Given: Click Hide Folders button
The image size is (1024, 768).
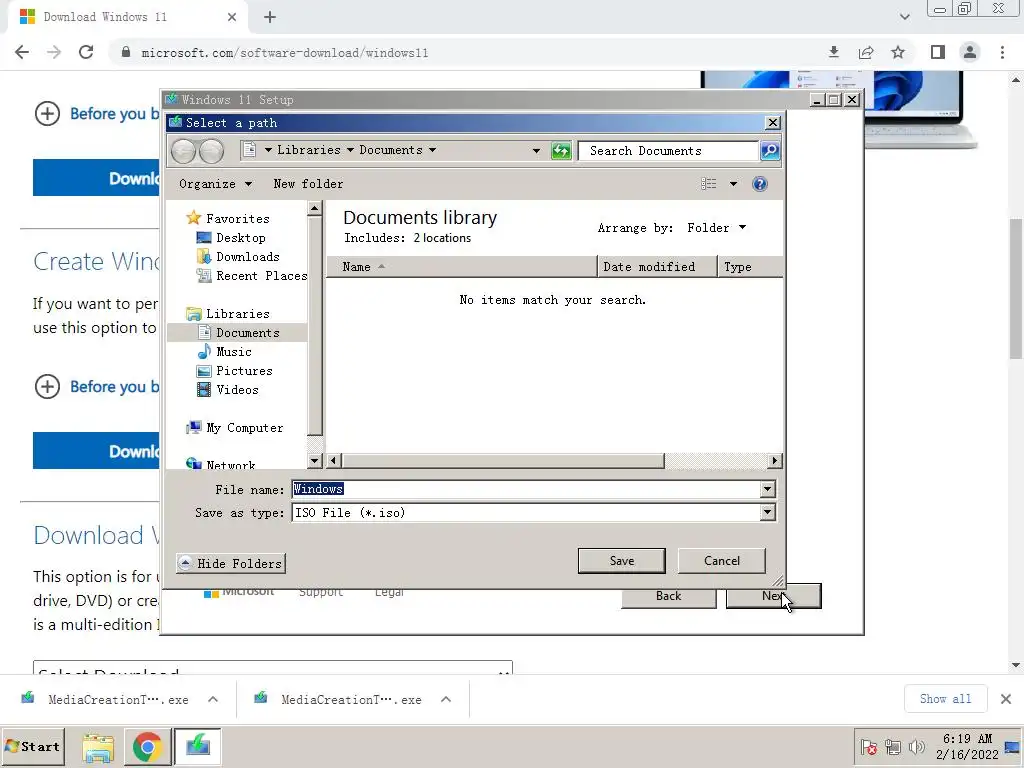Looking at the screenshot, I should pyautogui.click(x=231, y=564).
